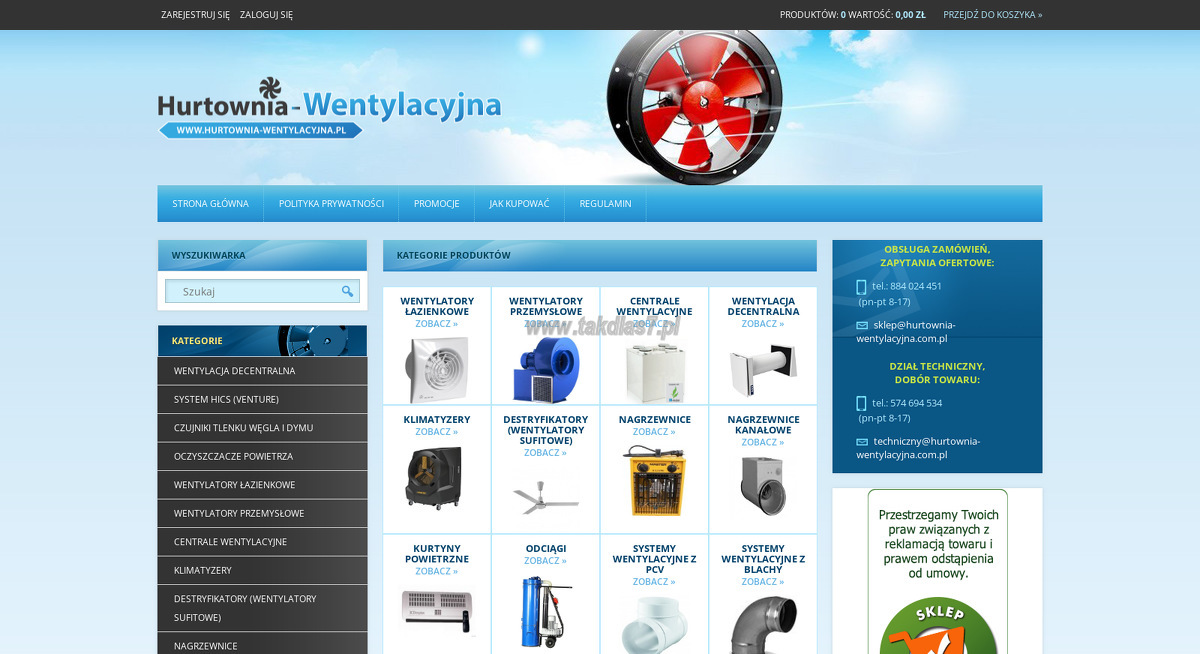Select Czujniki tlenku węgla i dymu category
This screenshot has width=1200, height=654.
[262, 428]
